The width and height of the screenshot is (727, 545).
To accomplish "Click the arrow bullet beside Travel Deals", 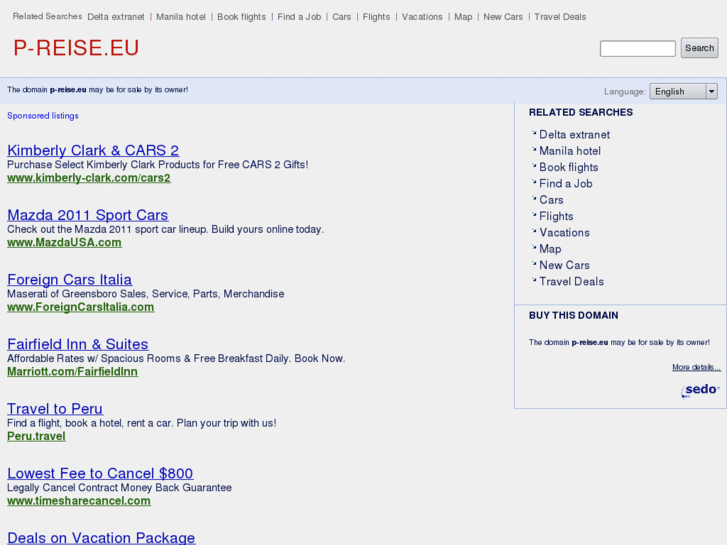I will (x=534, y=280).
